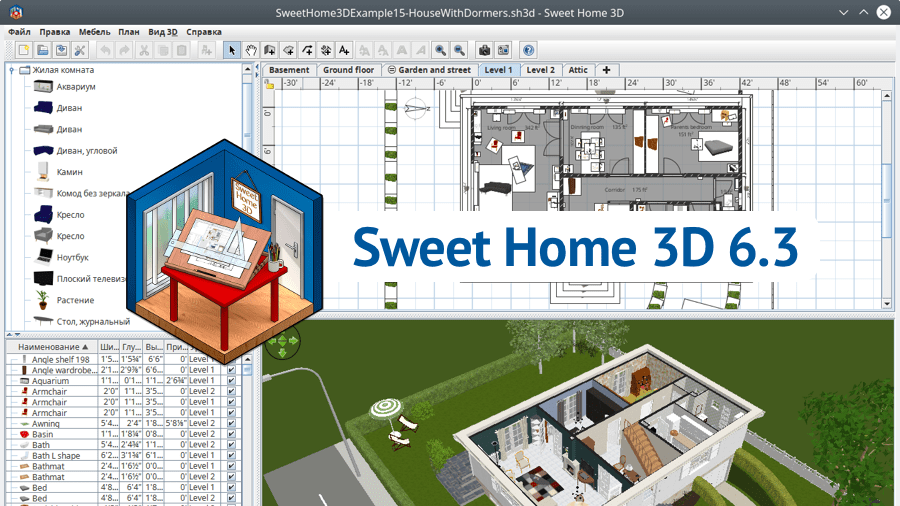The width and height of the screenshot is (900, 506).
Task: Open Help with the question mark icon
Action: coord(529,50)
